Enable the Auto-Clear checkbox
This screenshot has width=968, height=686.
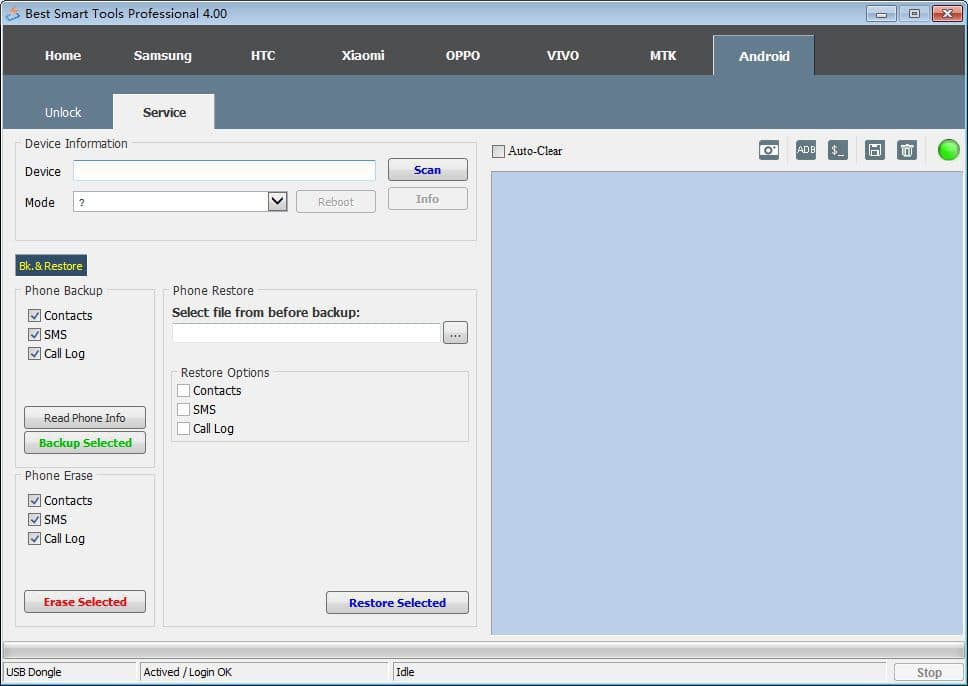(x=498, y=151)
